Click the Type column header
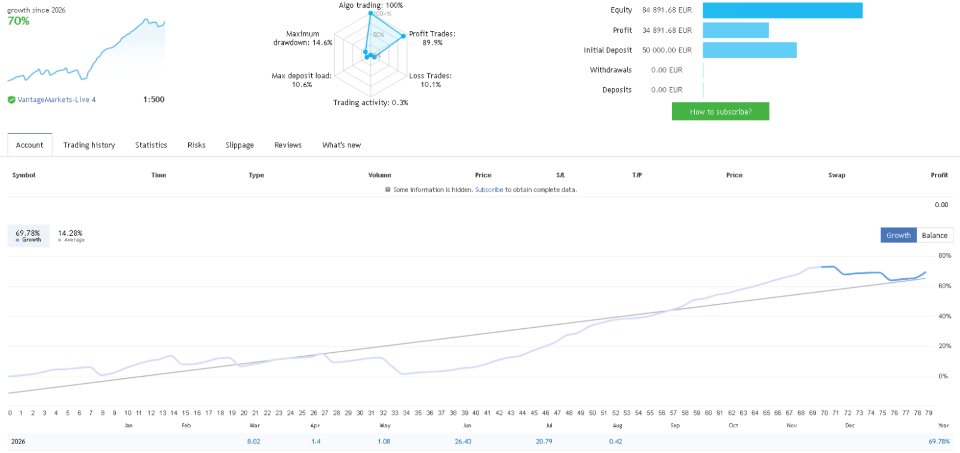960x453 pixels. click(256, 175)
